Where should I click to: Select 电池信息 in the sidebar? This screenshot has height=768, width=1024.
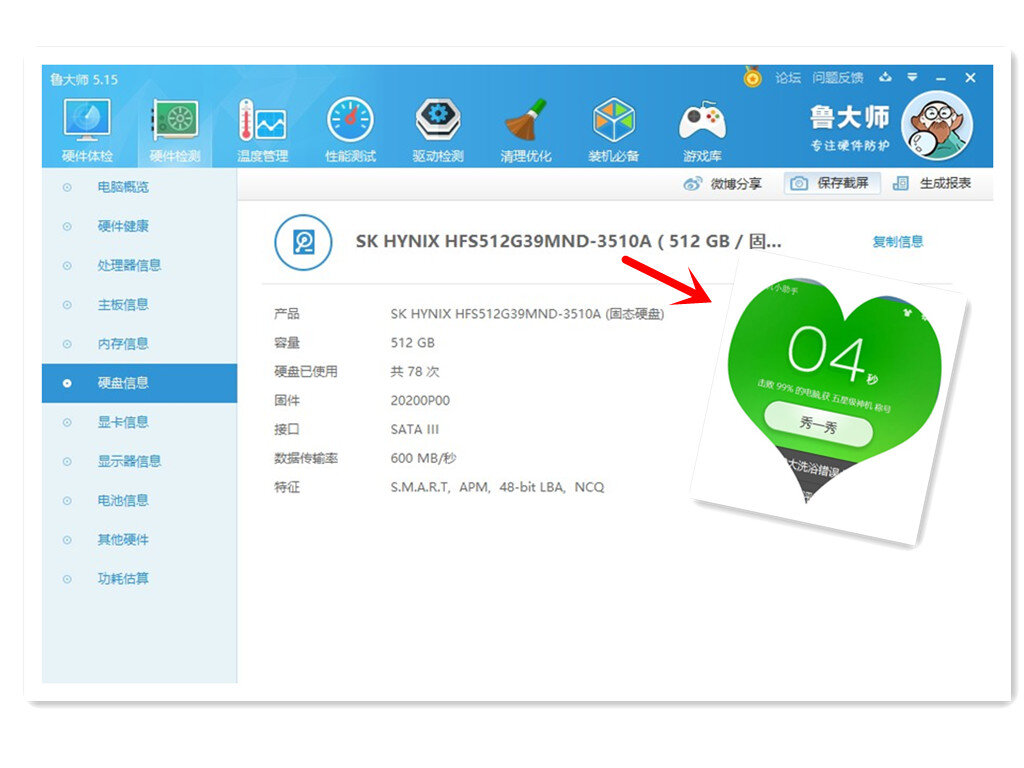click(x=139, y=501)
